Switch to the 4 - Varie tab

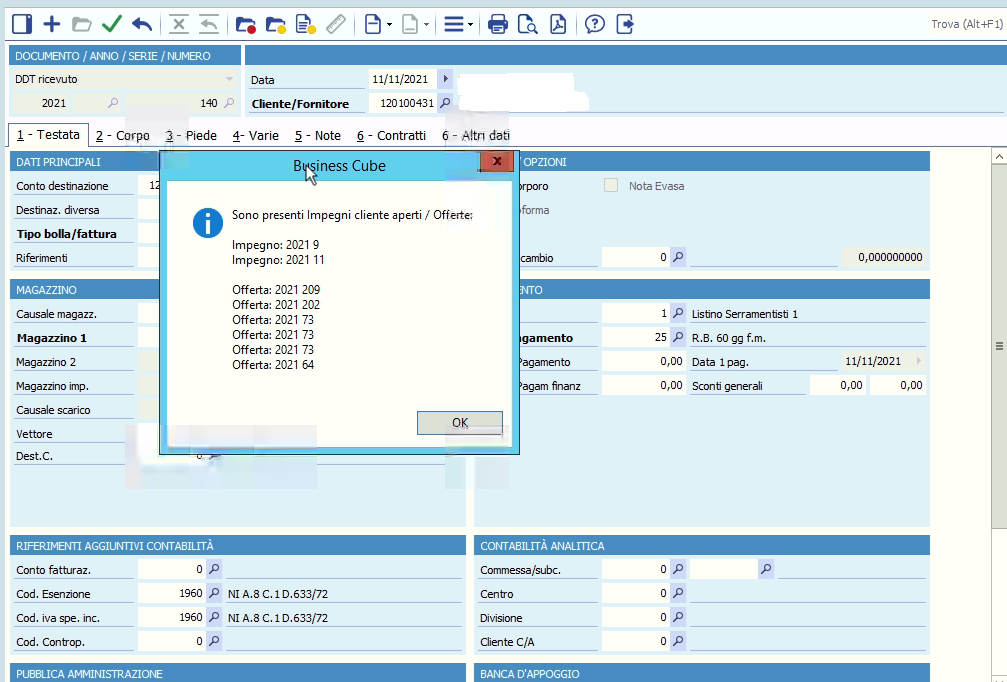click(x=256, y=136)
